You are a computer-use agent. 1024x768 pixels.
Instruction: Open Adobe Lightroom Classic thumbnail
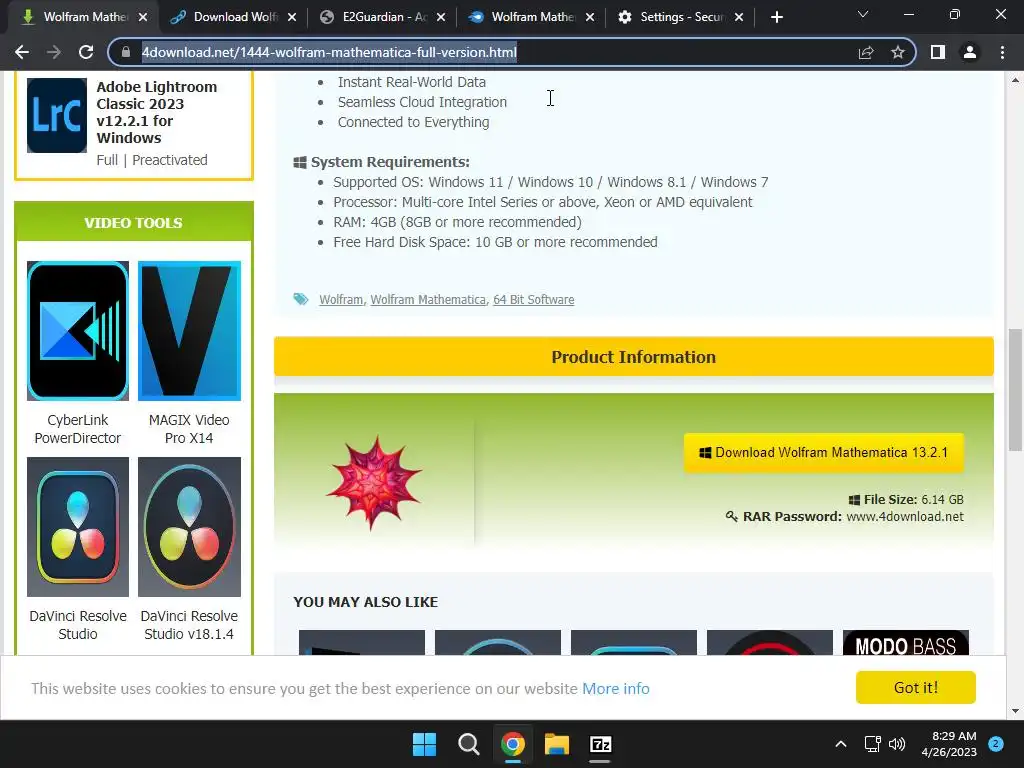pos(57,116)
